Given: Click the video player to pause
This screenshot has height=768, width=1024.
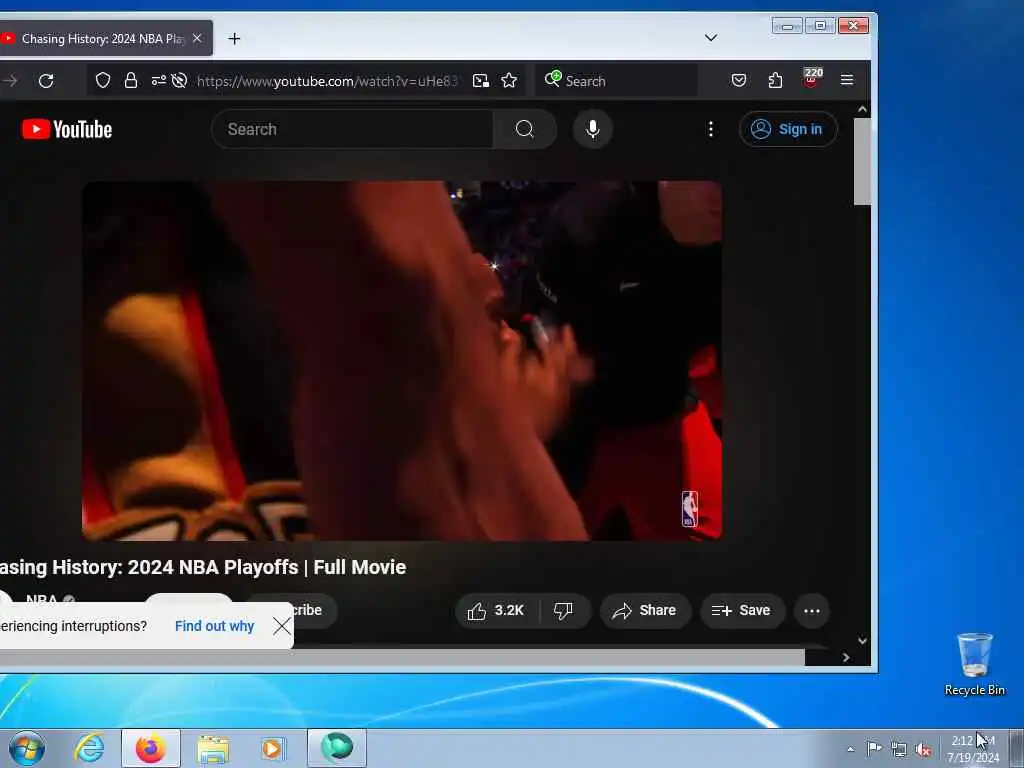Looking at the screenshot, I should click(x=402, y=360).
